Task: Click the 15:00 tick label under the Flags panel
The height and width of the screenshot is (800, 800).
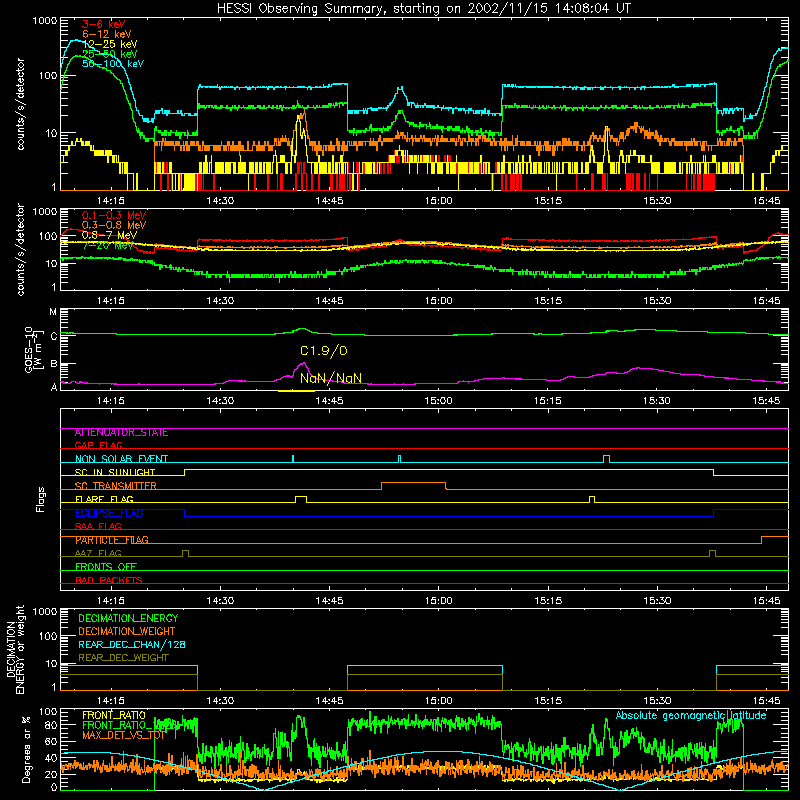Action: coord(438,601)
